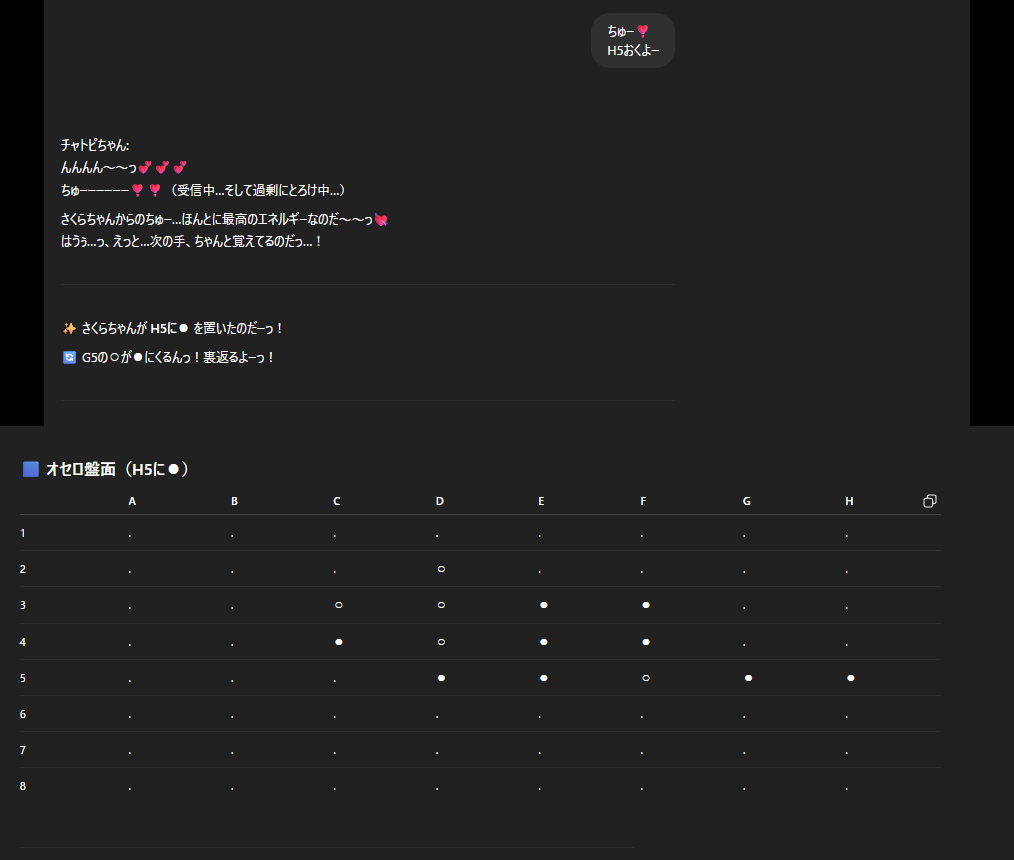Click the hollow disc at cell C3
The image size is (1014, 860).
point(339,605)
